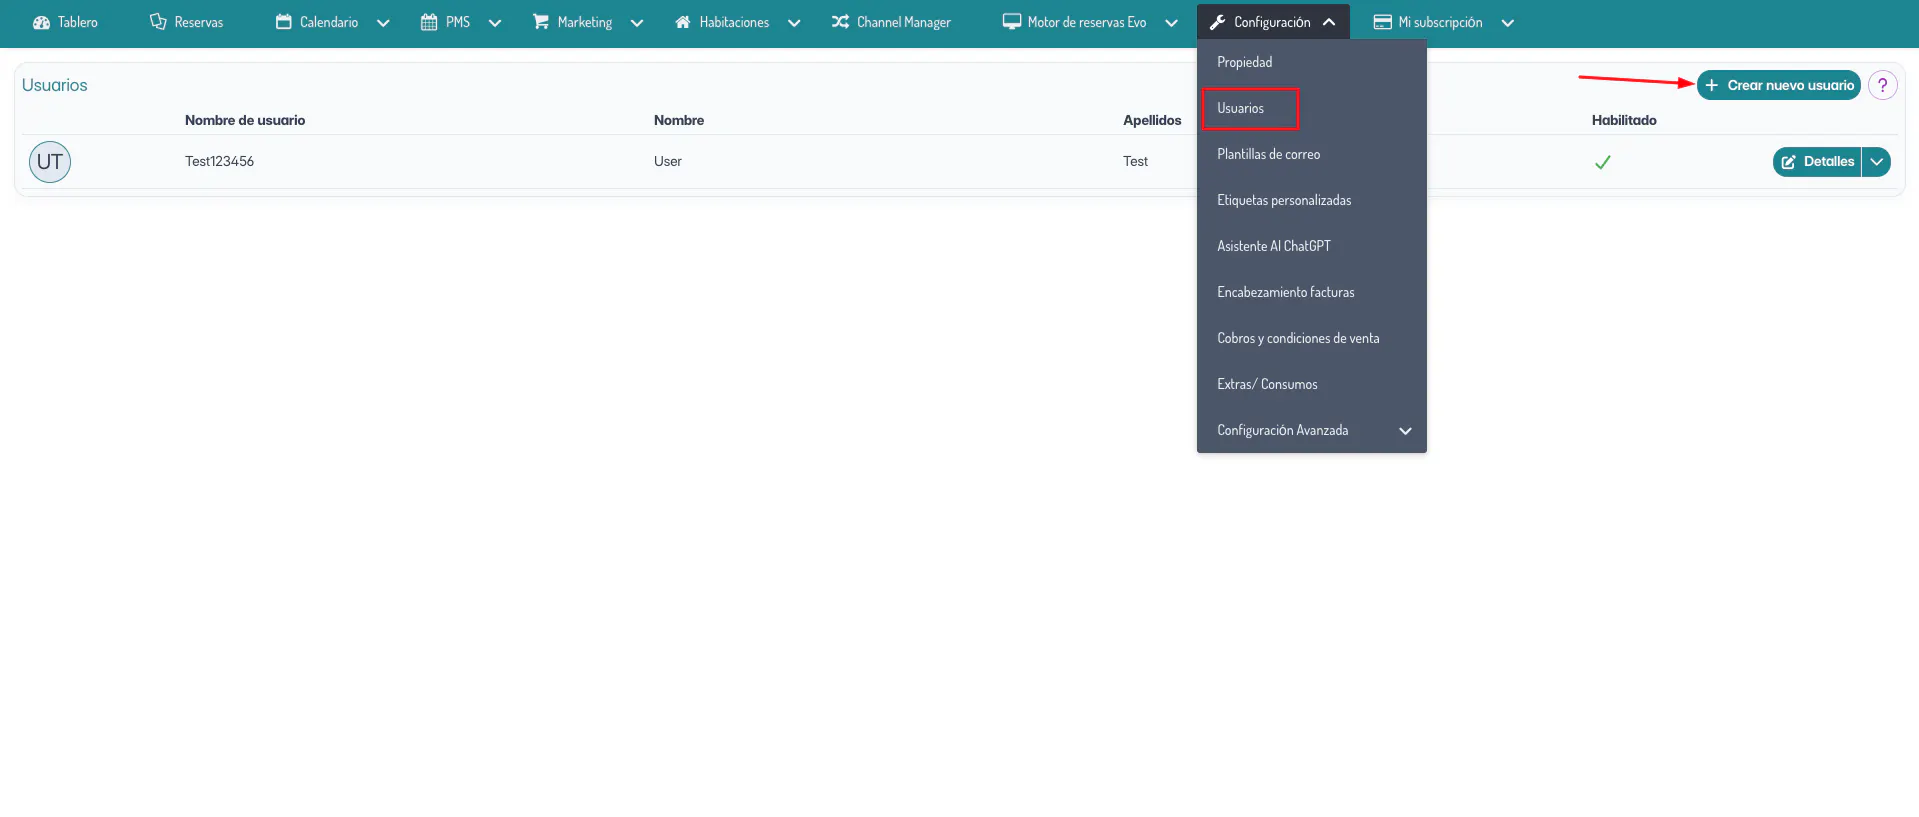Click the Mi subscripción card icon
1919x817 pixels.
(x=1383, y=22)
